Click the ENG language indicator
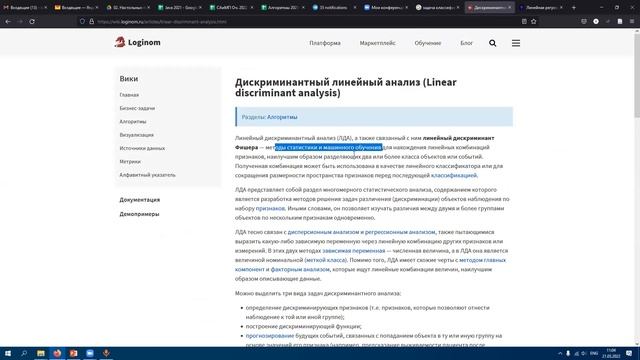This screenshot has height=360, width=640. pos(594,353)
